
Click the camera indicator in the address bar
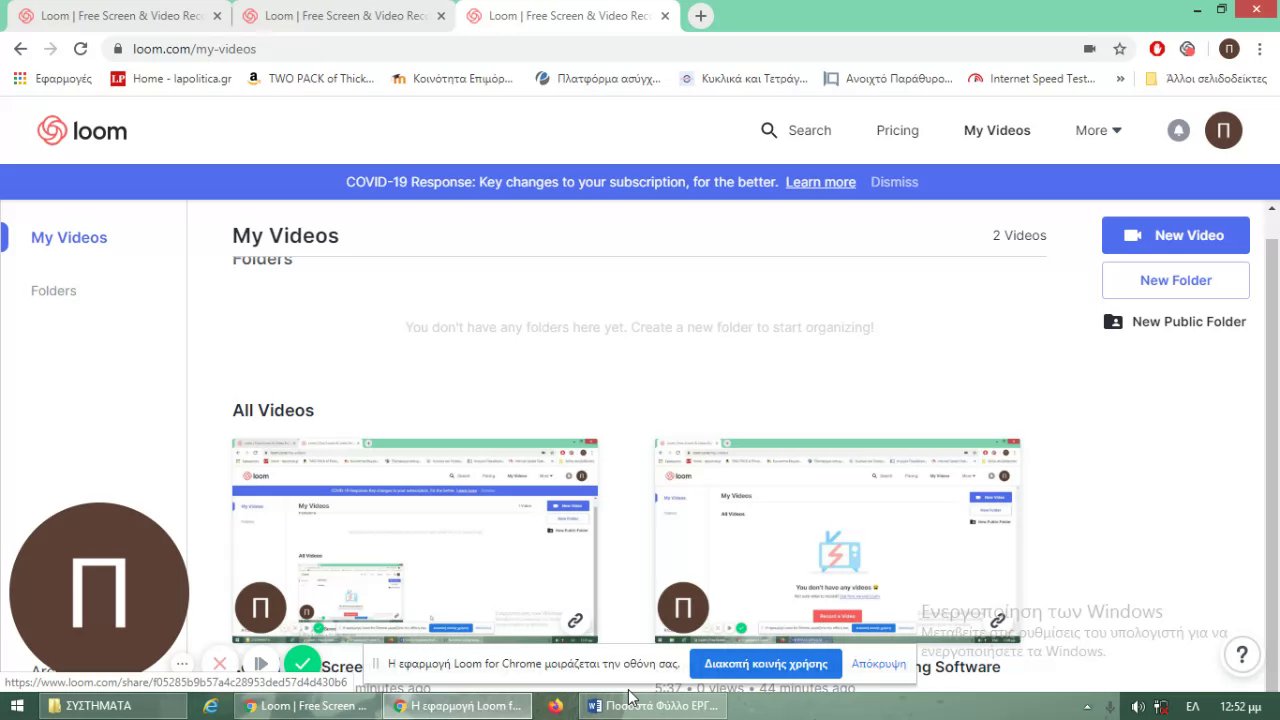[1089, 48]
